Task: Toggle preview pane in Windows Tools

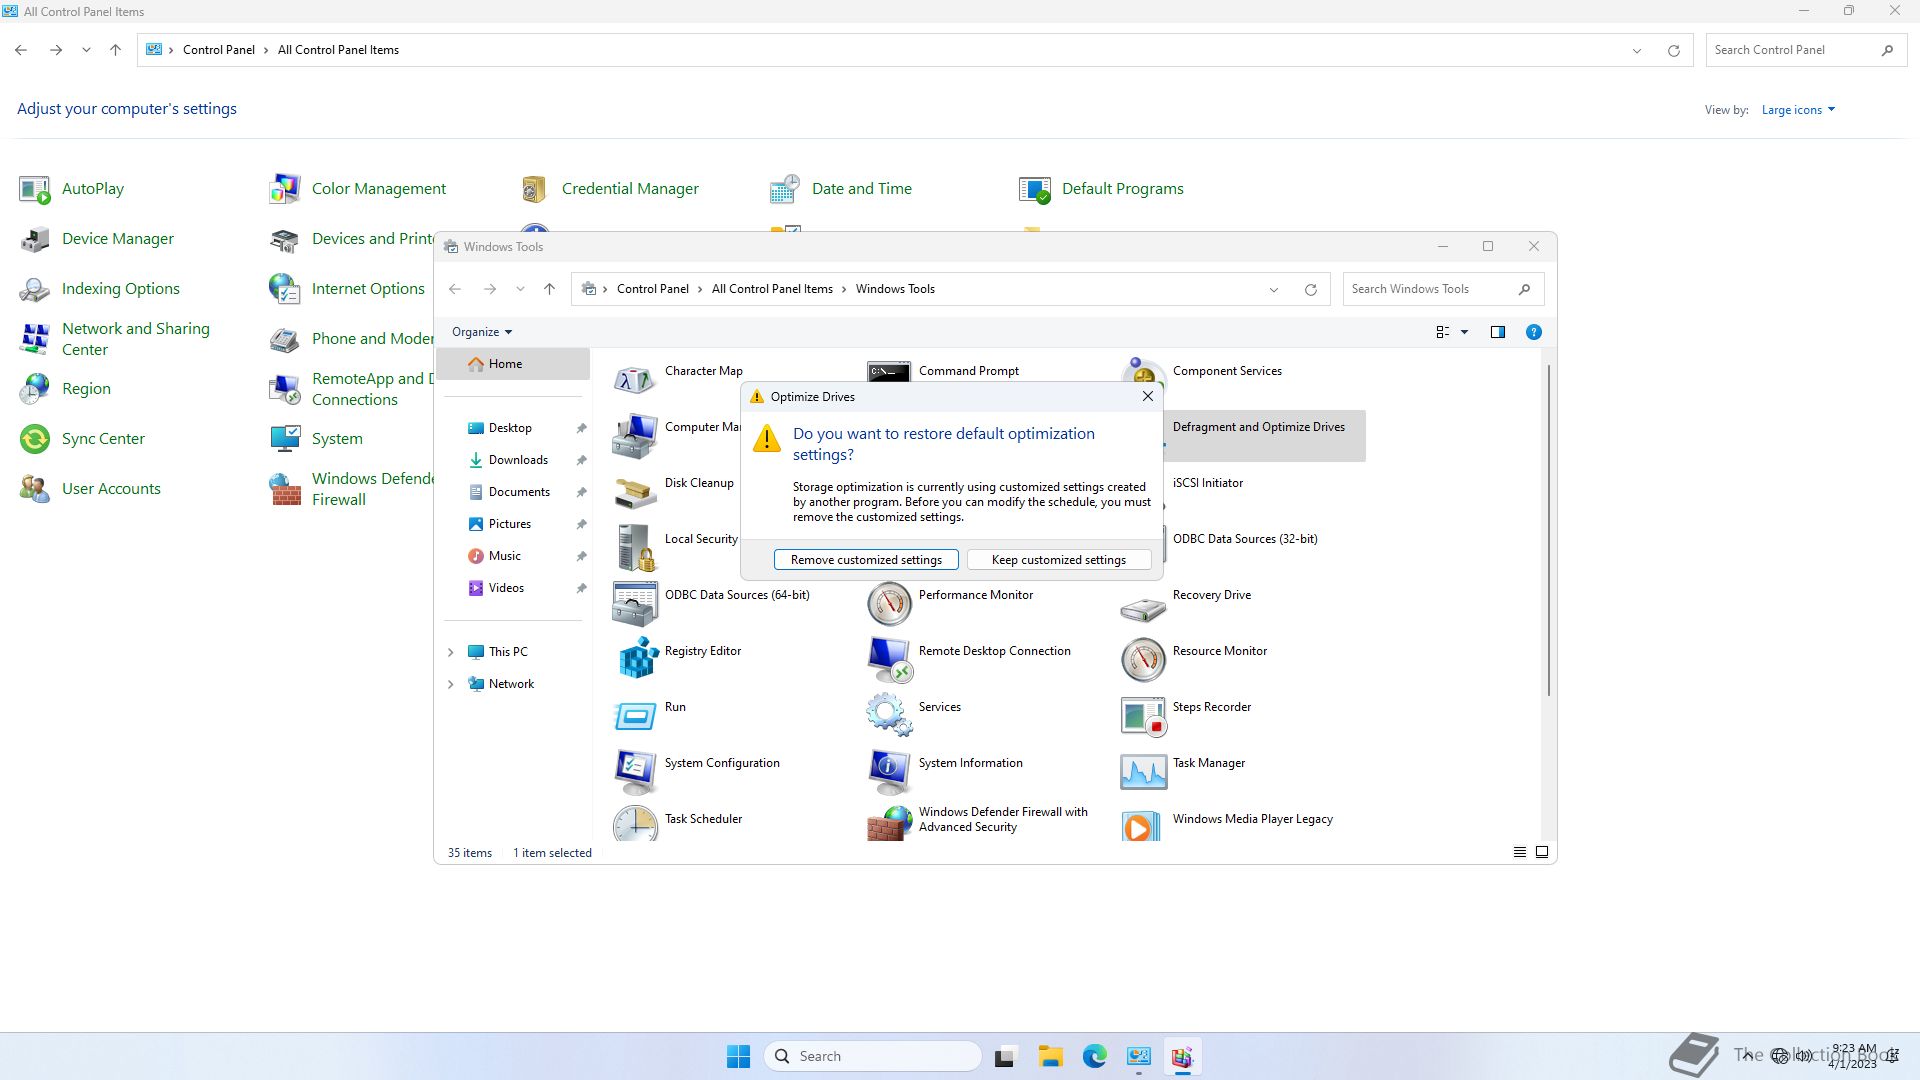Action: point(1498,332)
